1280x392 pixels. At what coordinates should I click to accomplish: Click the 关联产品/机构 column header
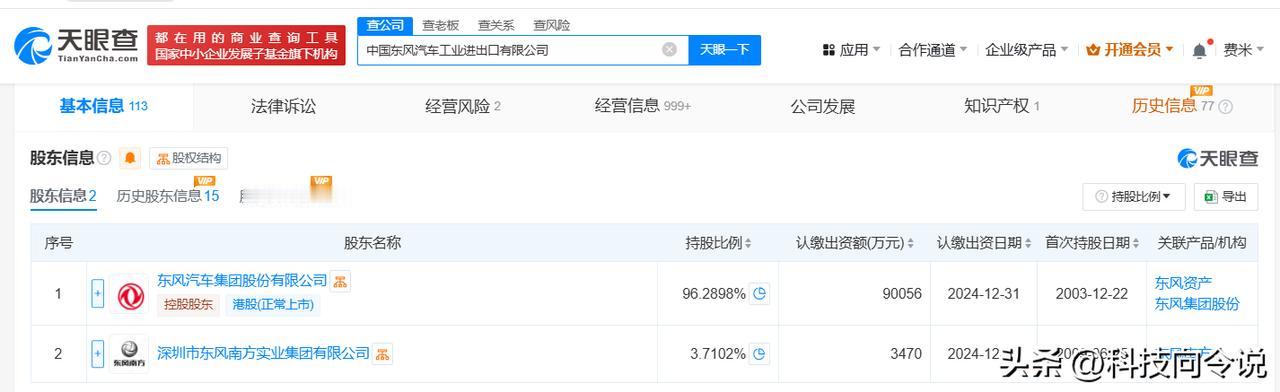(x=1202, y=243)
